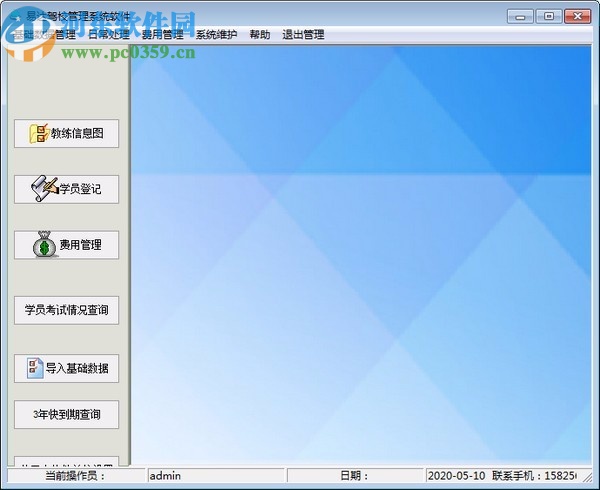Click the pen-and-scroll icon for 学员登记

click(44, 189)
